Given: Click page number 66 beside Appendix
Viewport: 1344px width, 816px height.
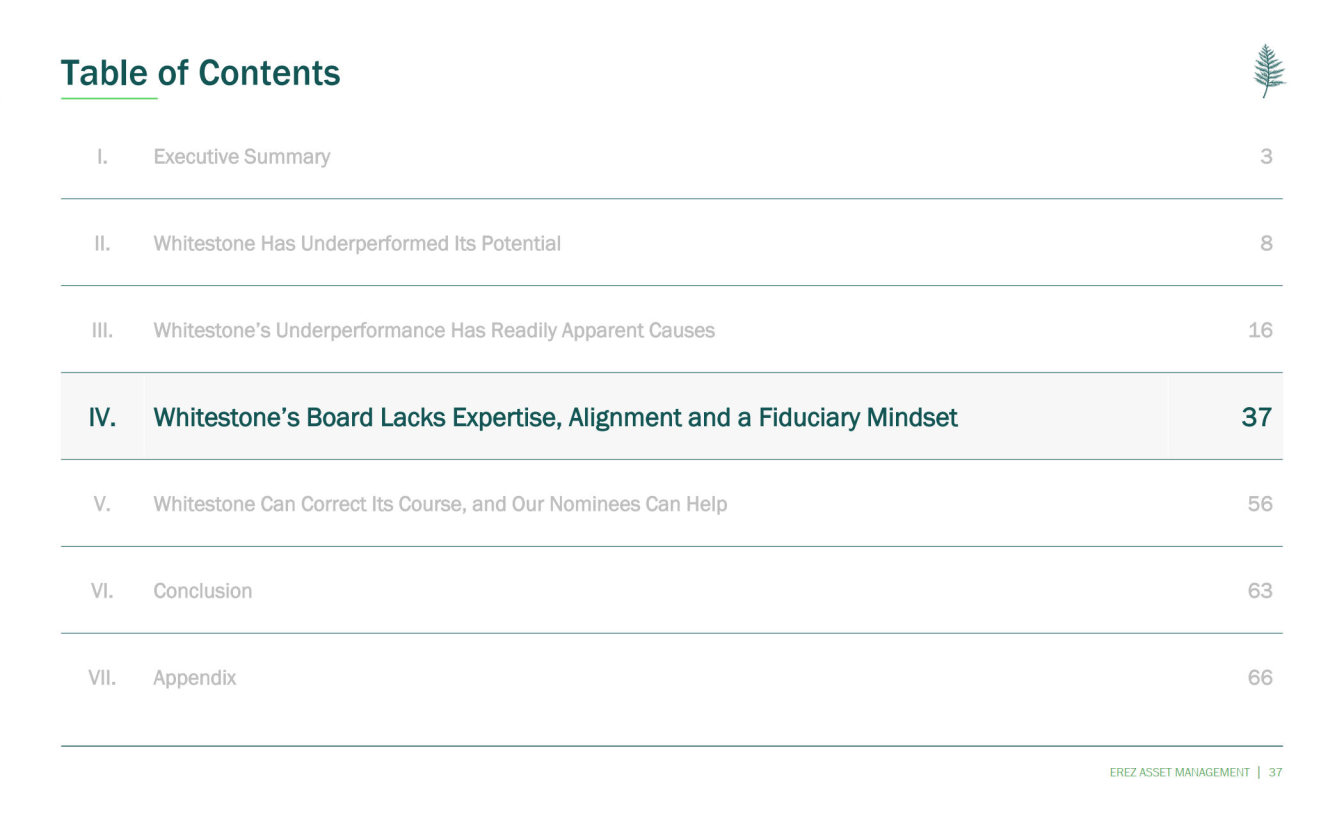Looking at the screenshot, I should click(x=1260, y=678).
